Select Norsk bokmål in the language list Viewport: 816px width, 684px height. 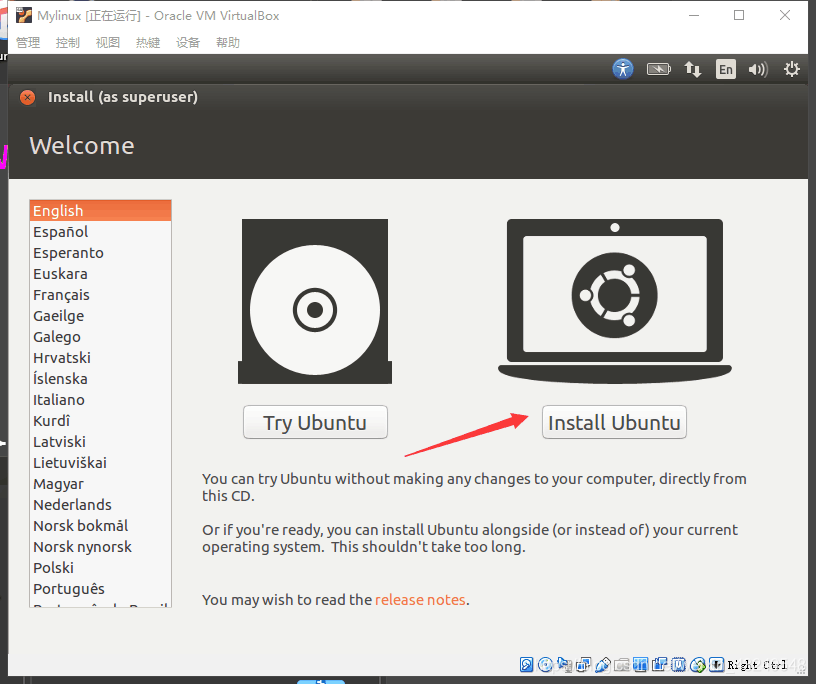point(100,526)
